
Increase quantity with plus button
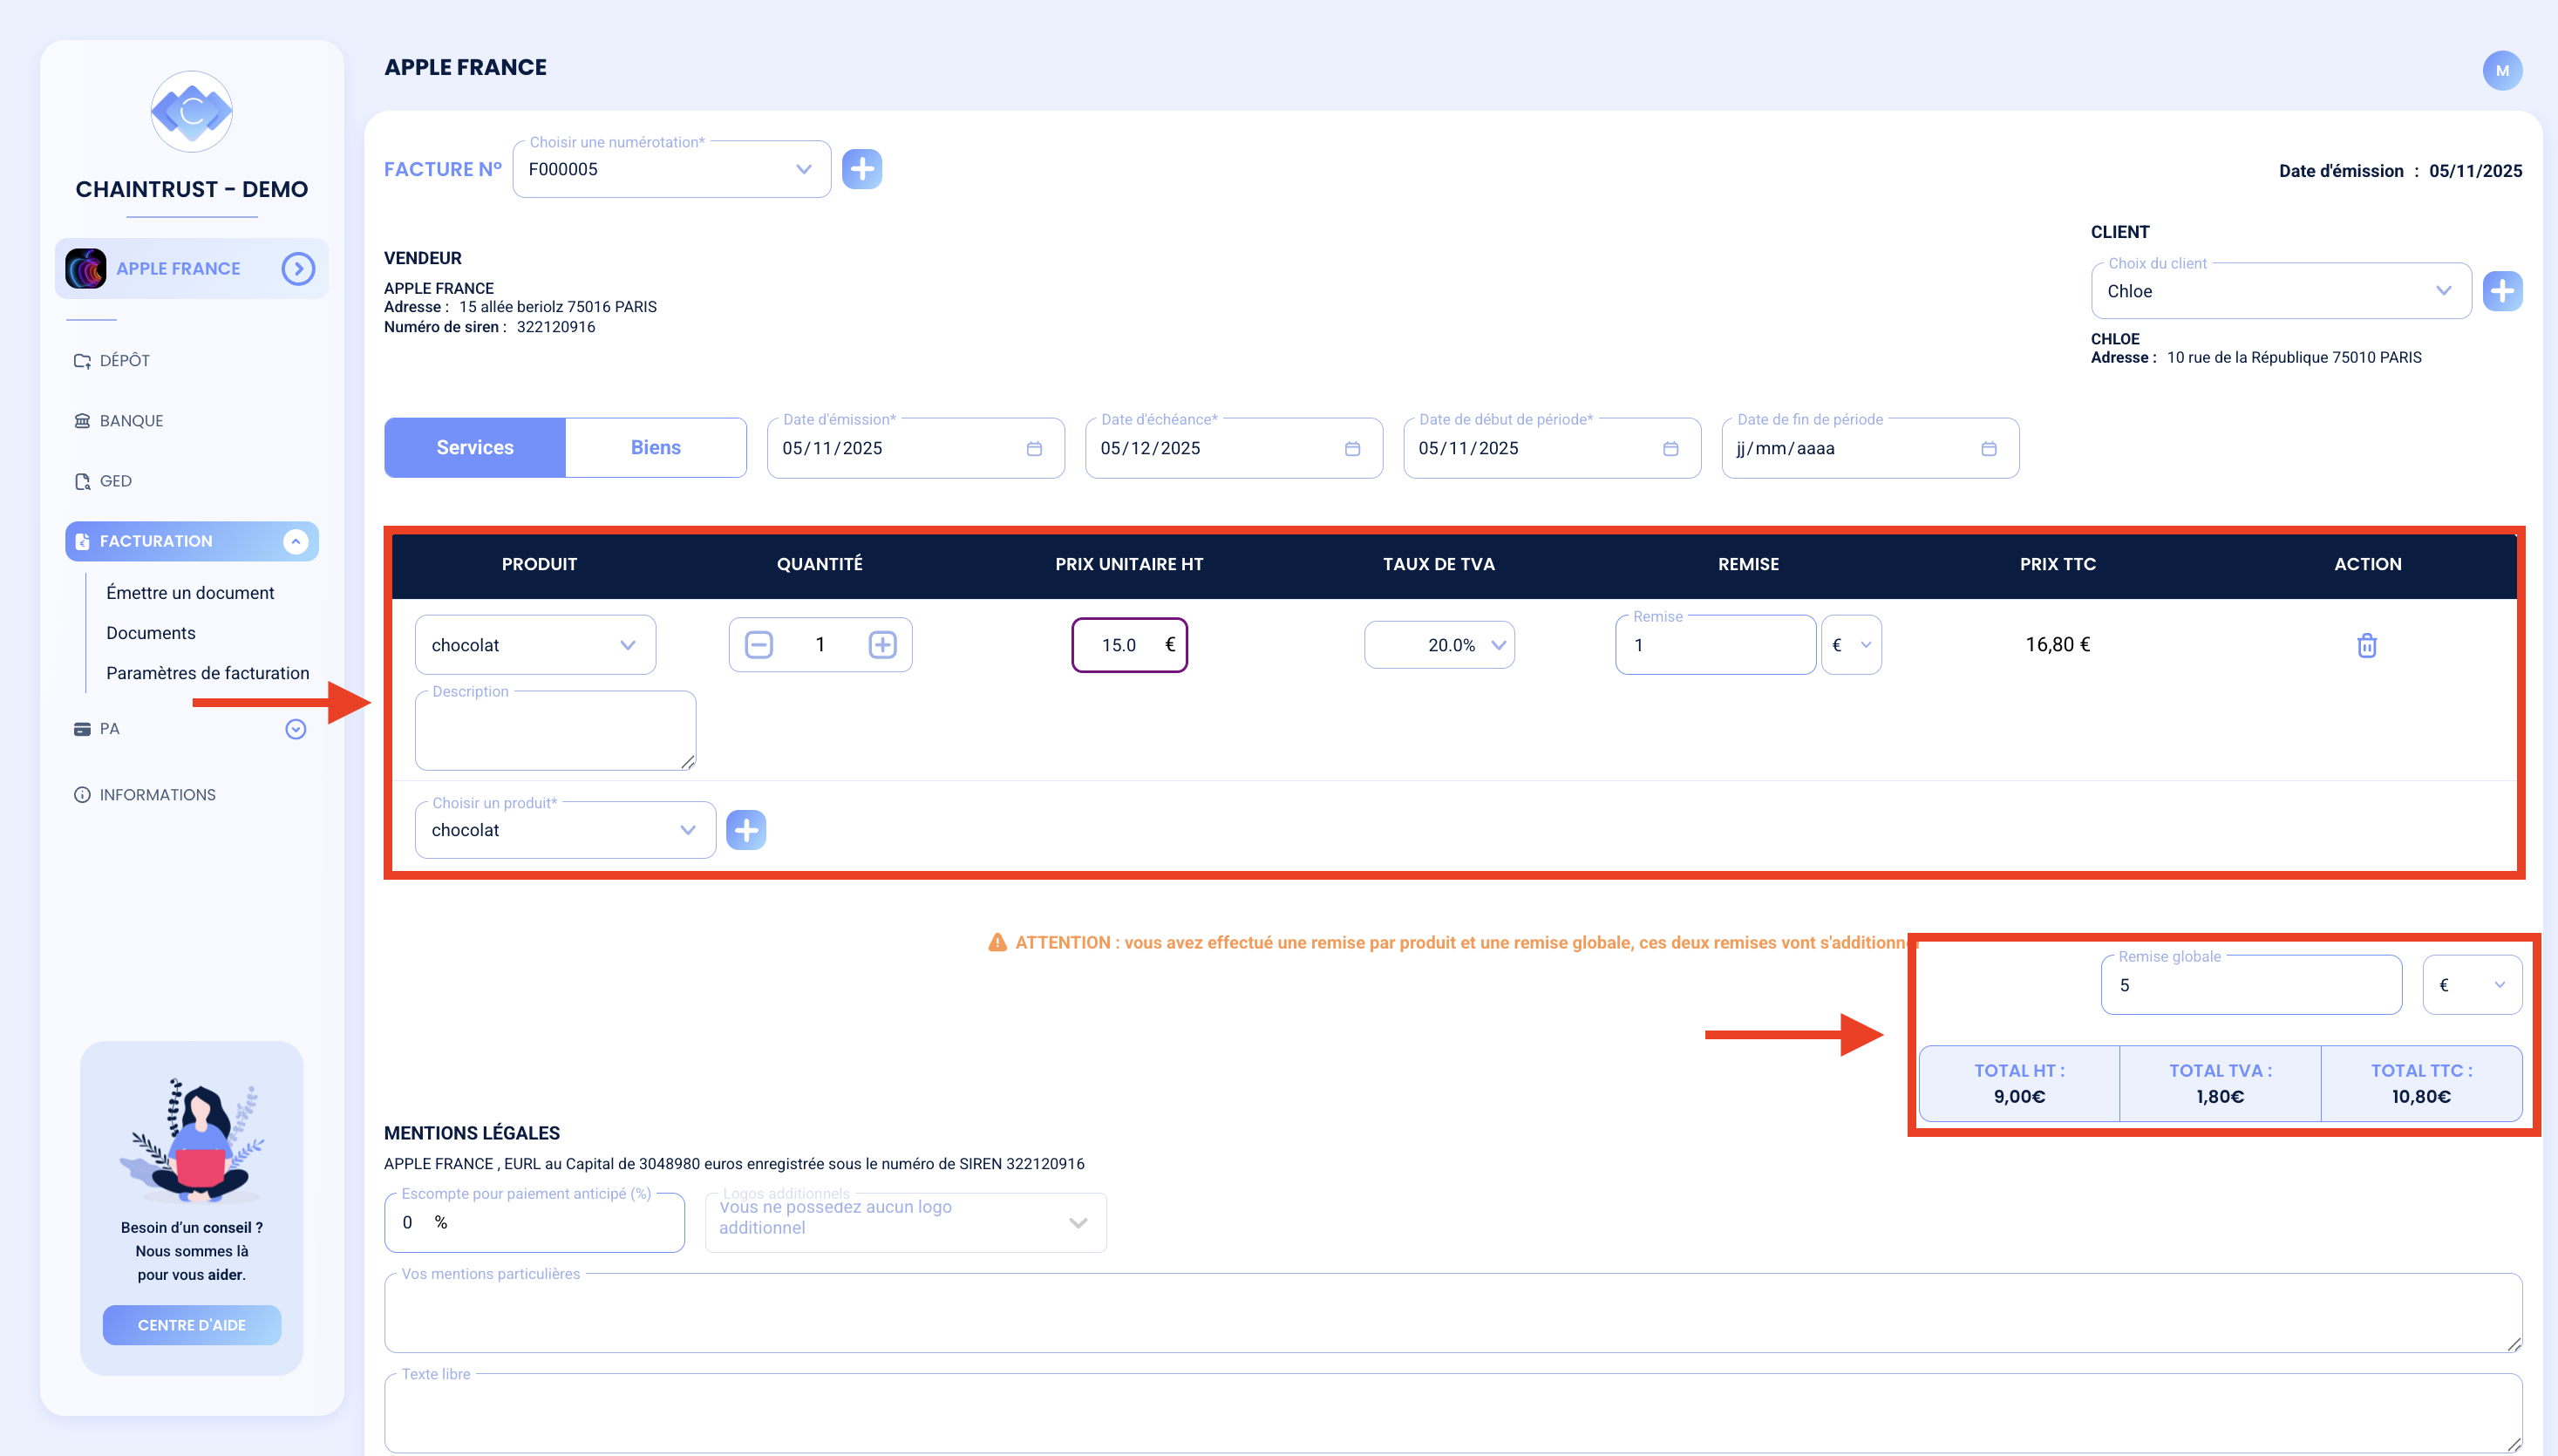pyautogui.click(x=882, y=645)
